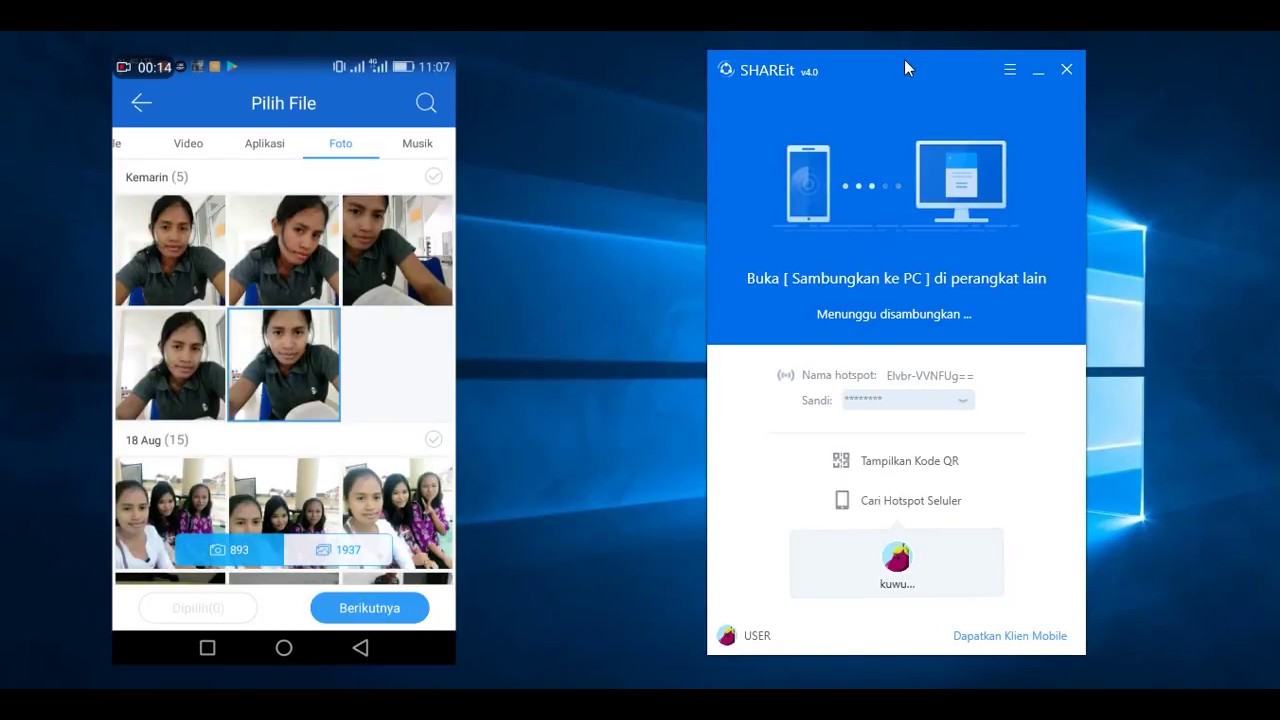This screenshot has width=1280, height=720.
Task: Click the Sandi password field
Action: (908, 400)
